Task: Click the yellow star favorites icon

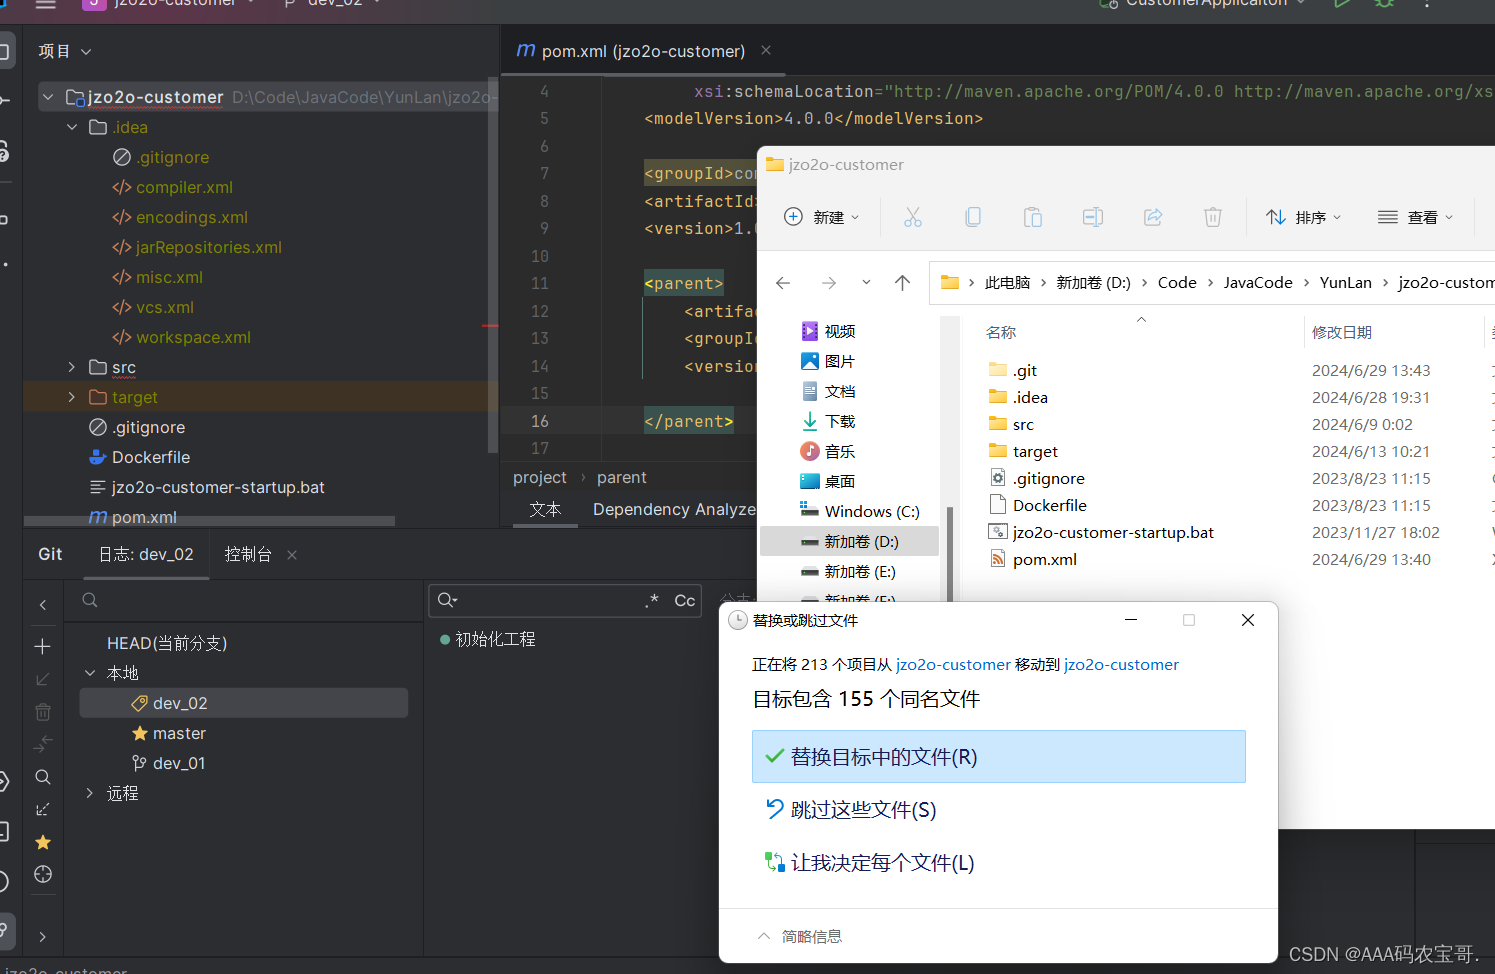Action: 42,842
